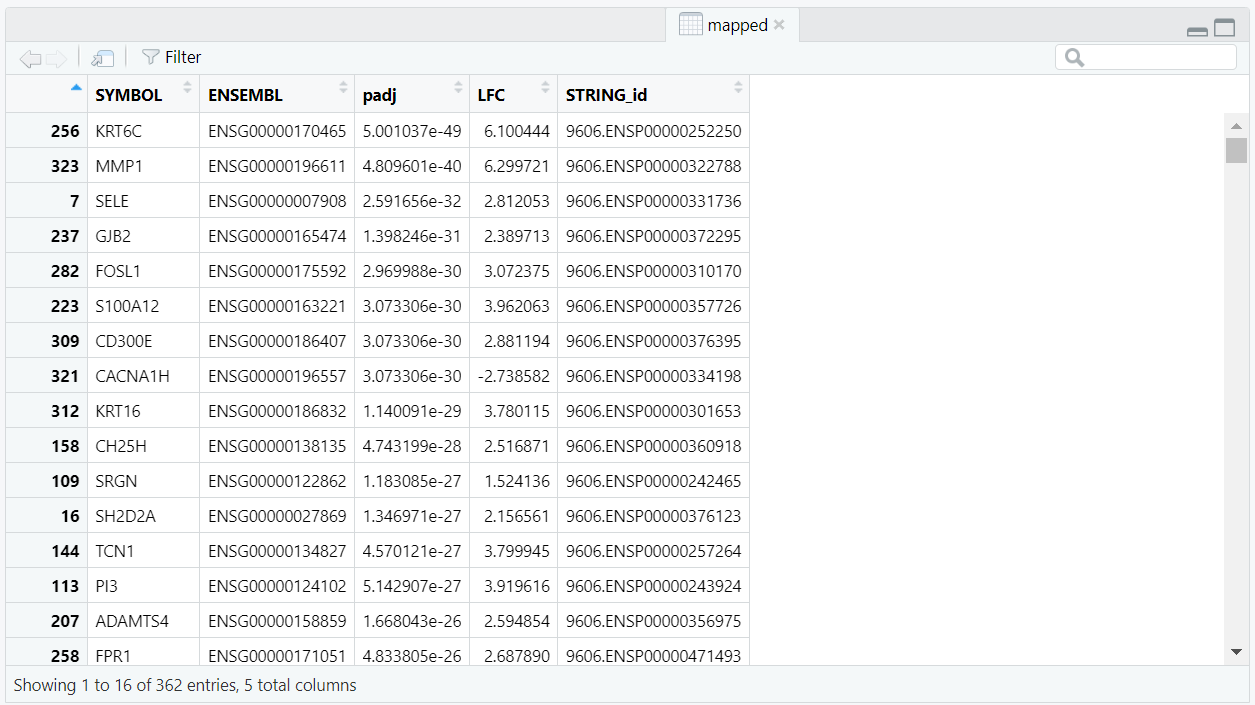
Task: Select the mapped data tab
Action: [737, 26]
